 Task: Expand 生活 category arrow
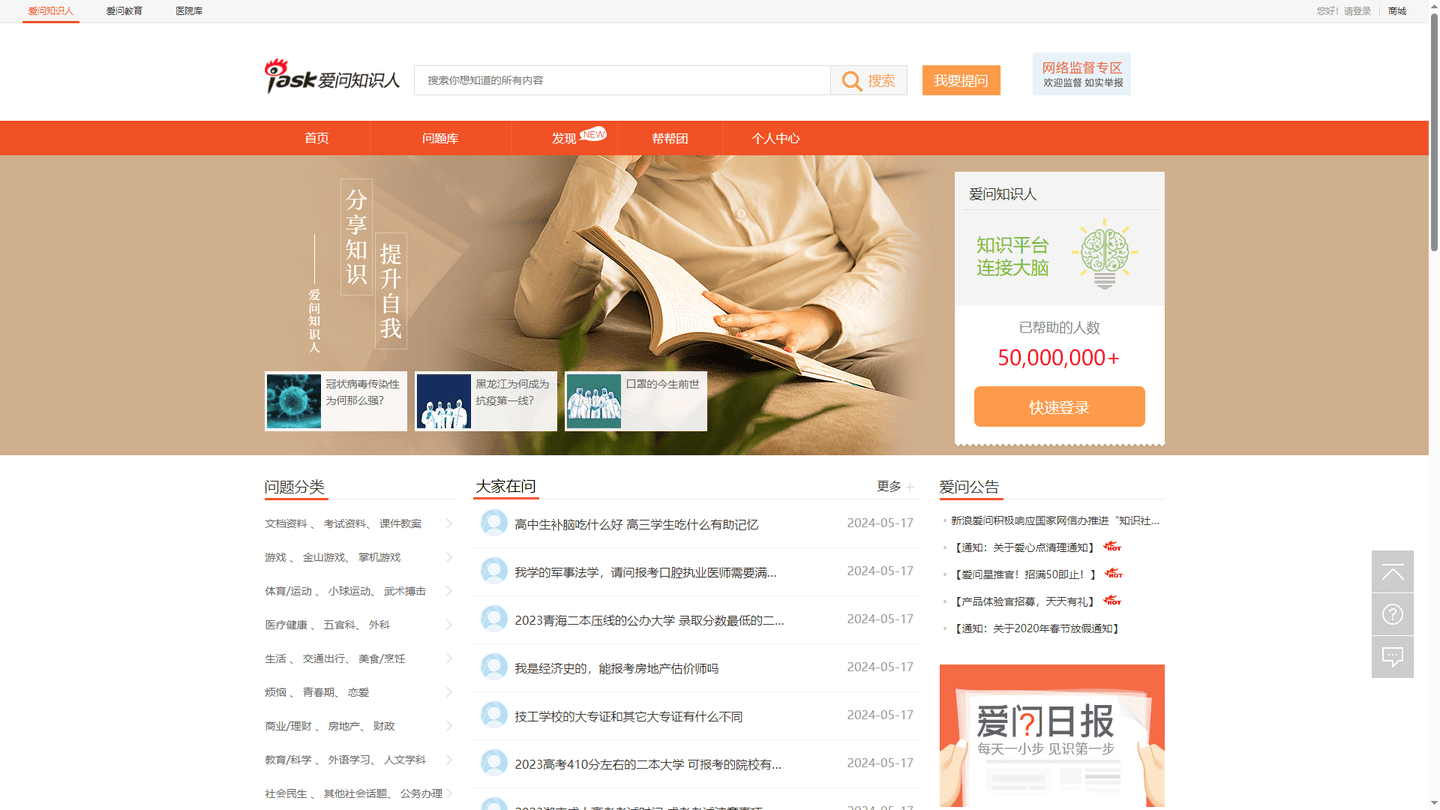point(449,659)
